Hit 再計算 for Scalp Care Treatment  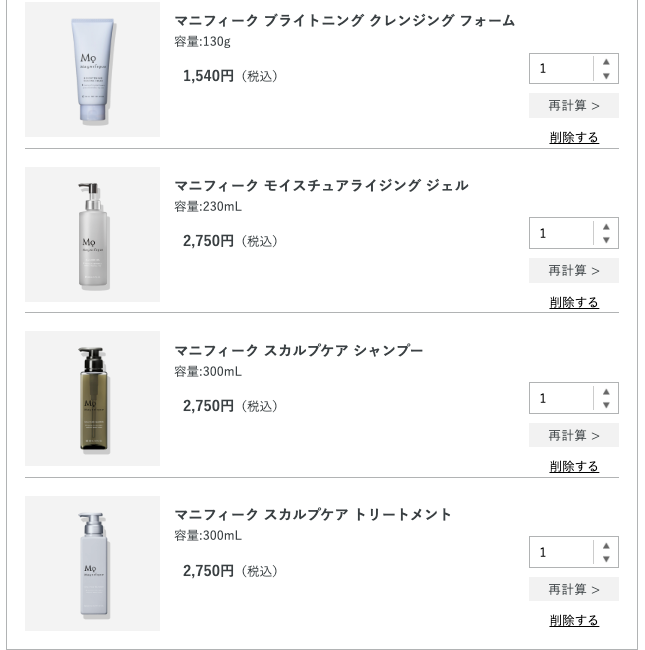[574, 589]
